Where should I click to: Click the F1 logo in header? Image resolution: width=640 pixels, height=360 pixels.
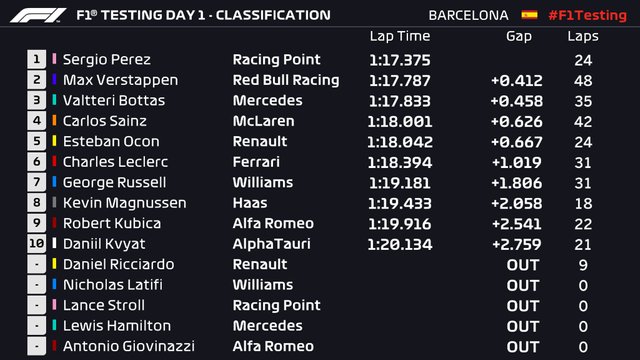38,16
